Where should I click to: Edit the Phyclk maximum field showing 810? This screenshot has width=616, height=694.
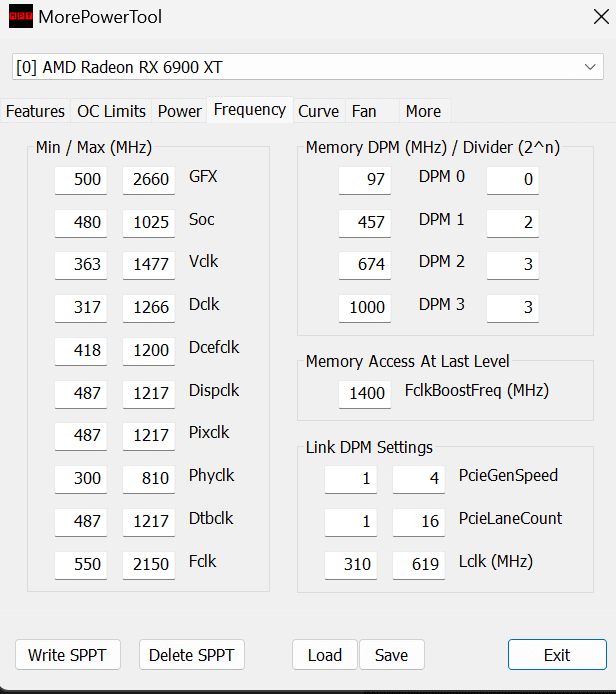[149, 478]
